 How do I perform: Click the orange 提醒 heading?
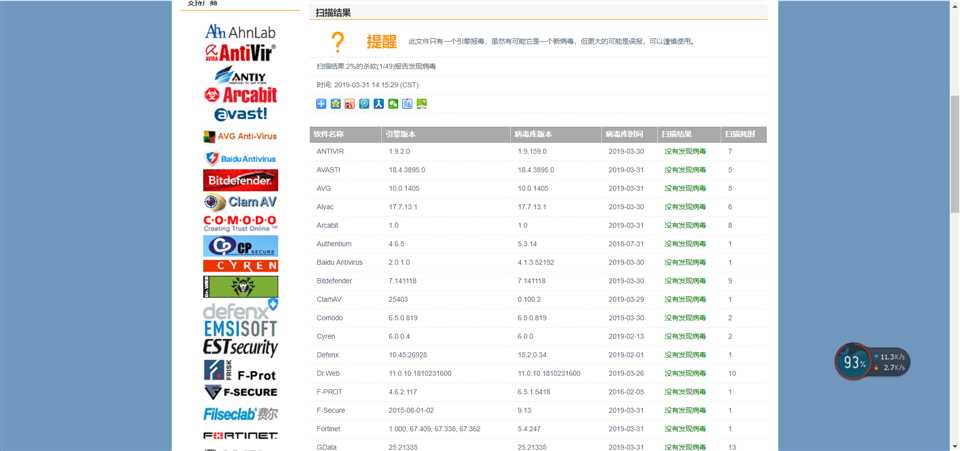click(381, 42)
